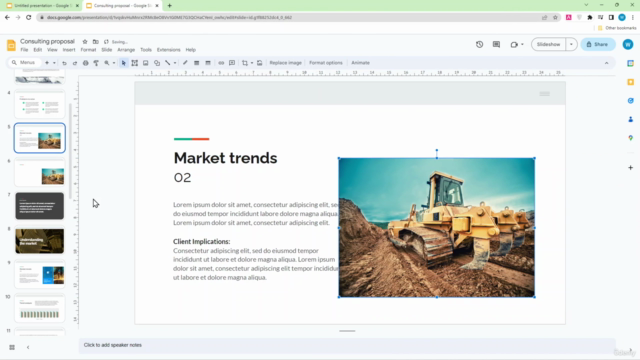This screenshot has height=360, width=640.
Task: Open the Help menu
Action: [x=191, y=50]
